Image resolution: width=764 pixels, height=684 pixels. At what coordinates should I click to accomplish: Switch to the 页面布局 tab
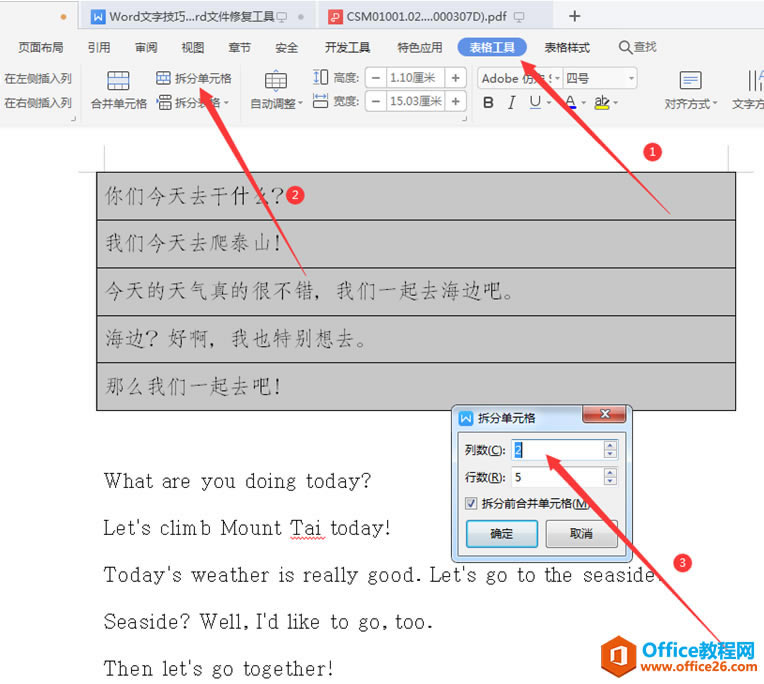tap(41, 47)
